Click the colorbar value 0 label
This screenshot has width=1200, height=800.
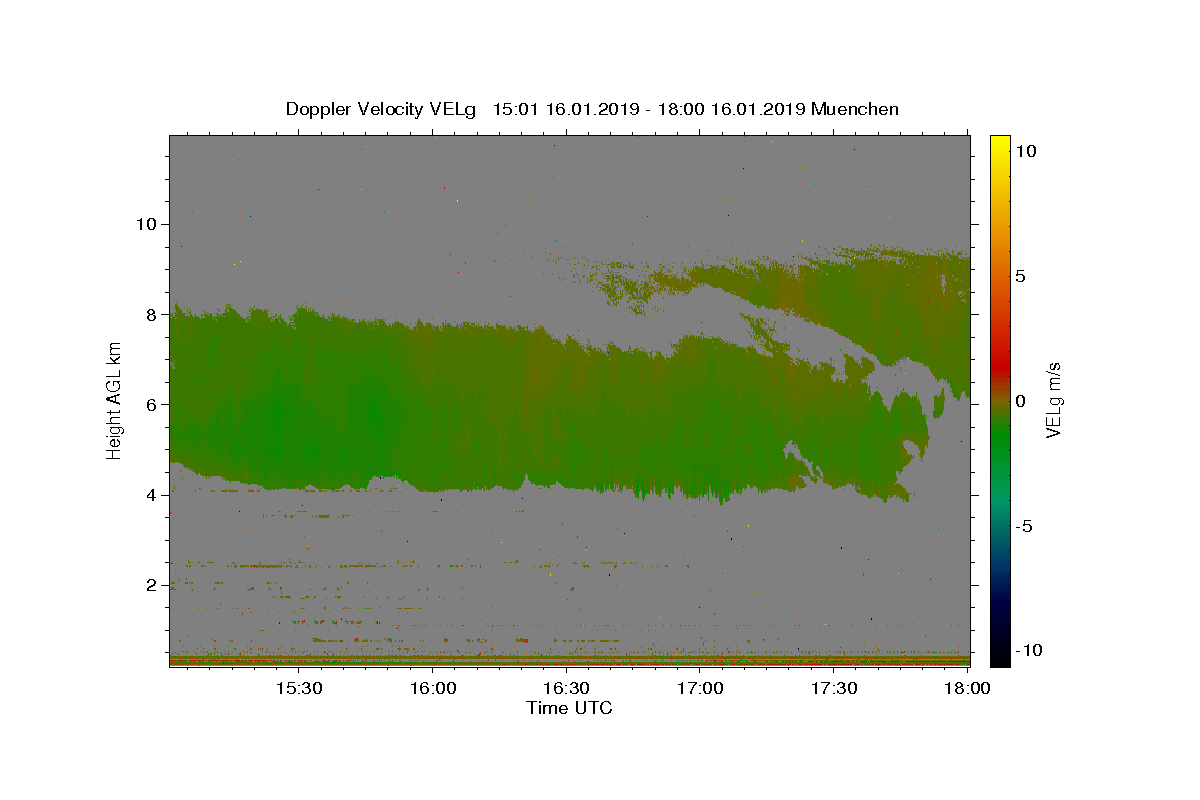(1020, 401)
